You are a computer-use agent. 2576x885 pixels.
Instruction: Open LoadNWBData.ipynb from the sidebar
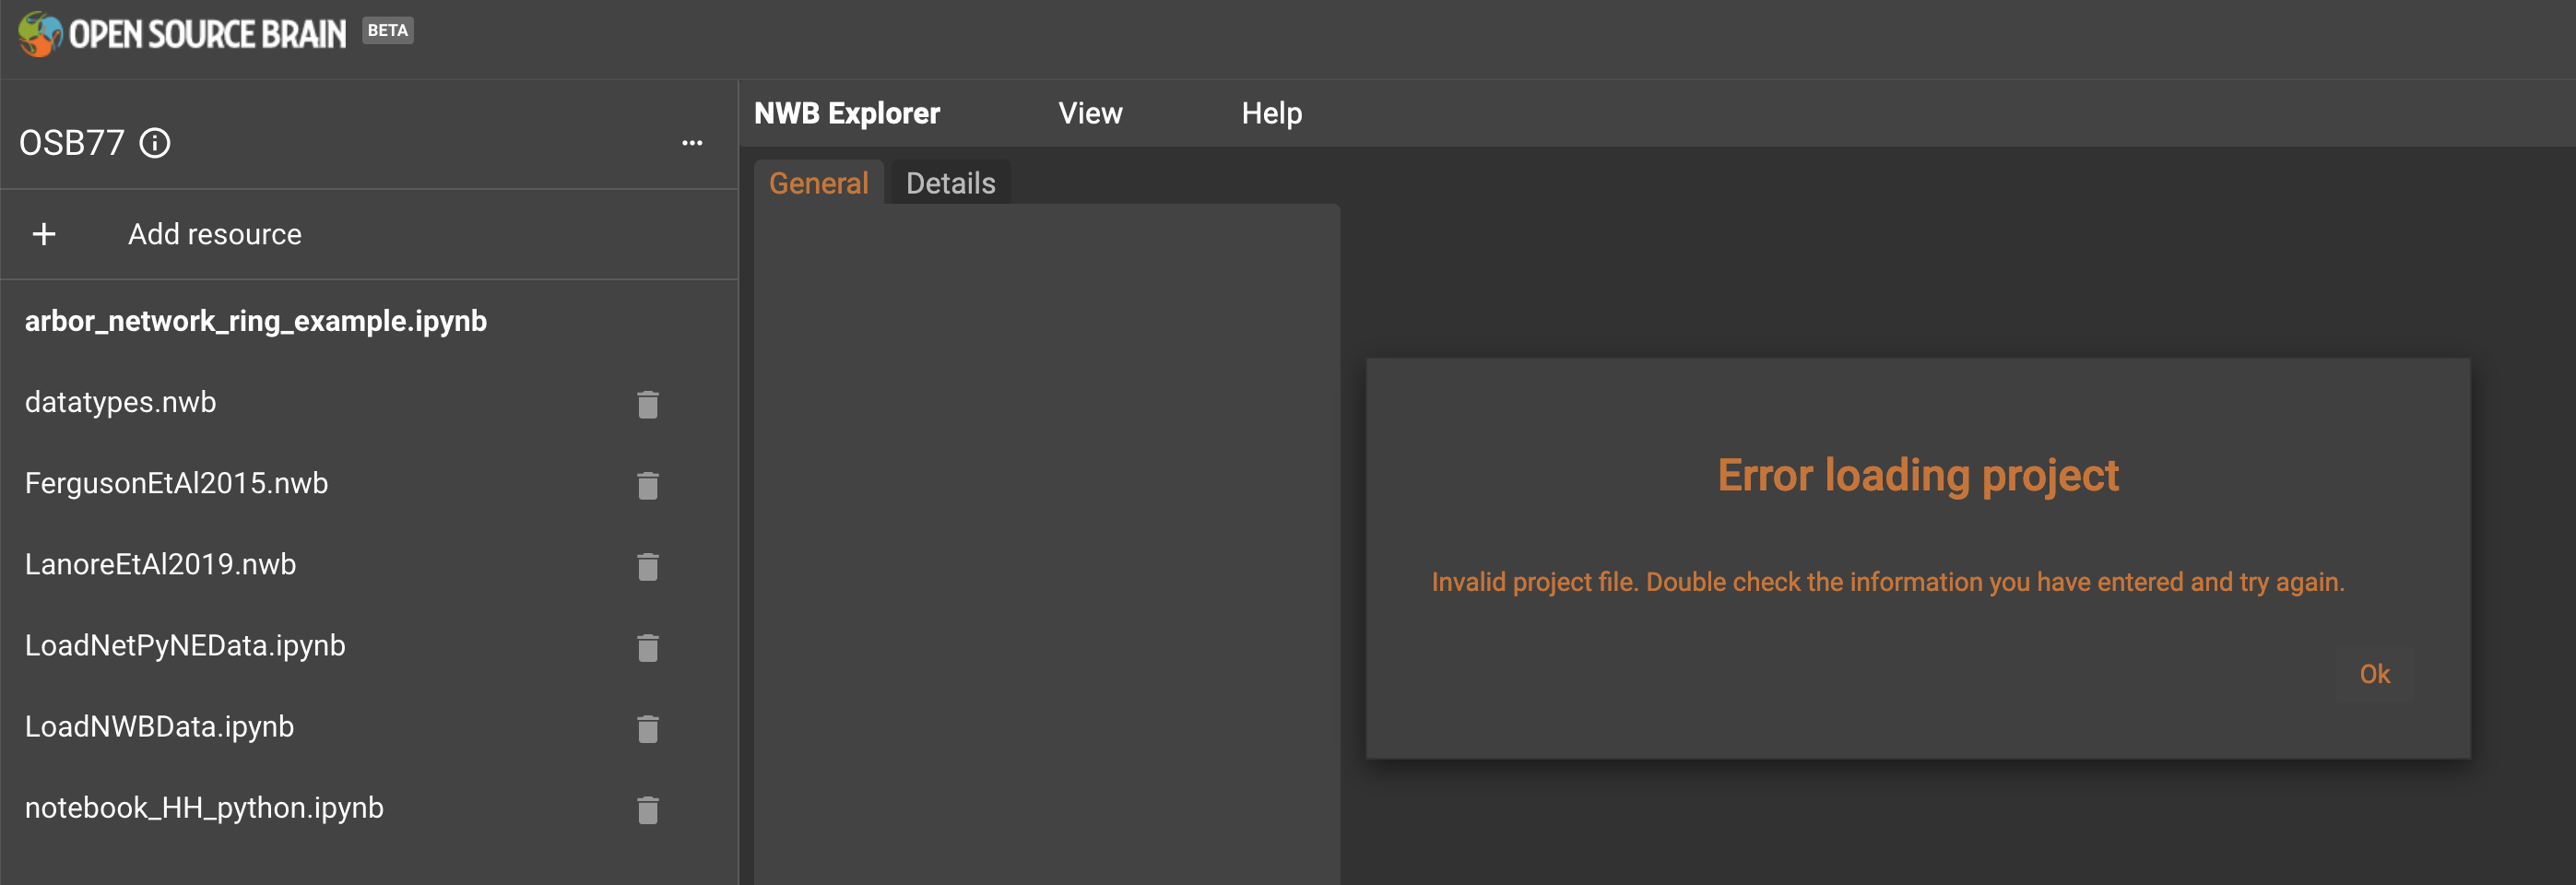(x=159, y=726)
